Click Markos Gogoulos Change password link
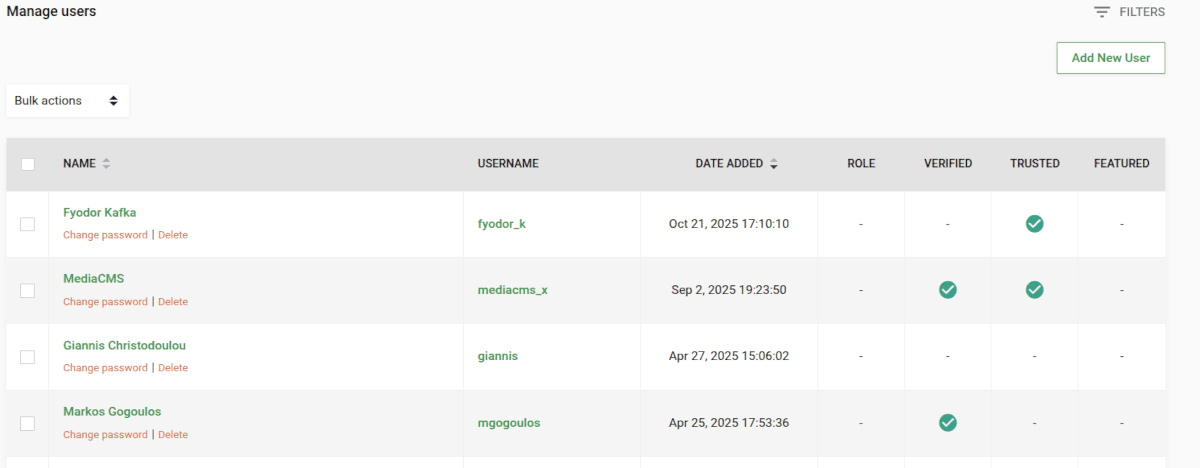1200x468 pixels. pos(105,435)
